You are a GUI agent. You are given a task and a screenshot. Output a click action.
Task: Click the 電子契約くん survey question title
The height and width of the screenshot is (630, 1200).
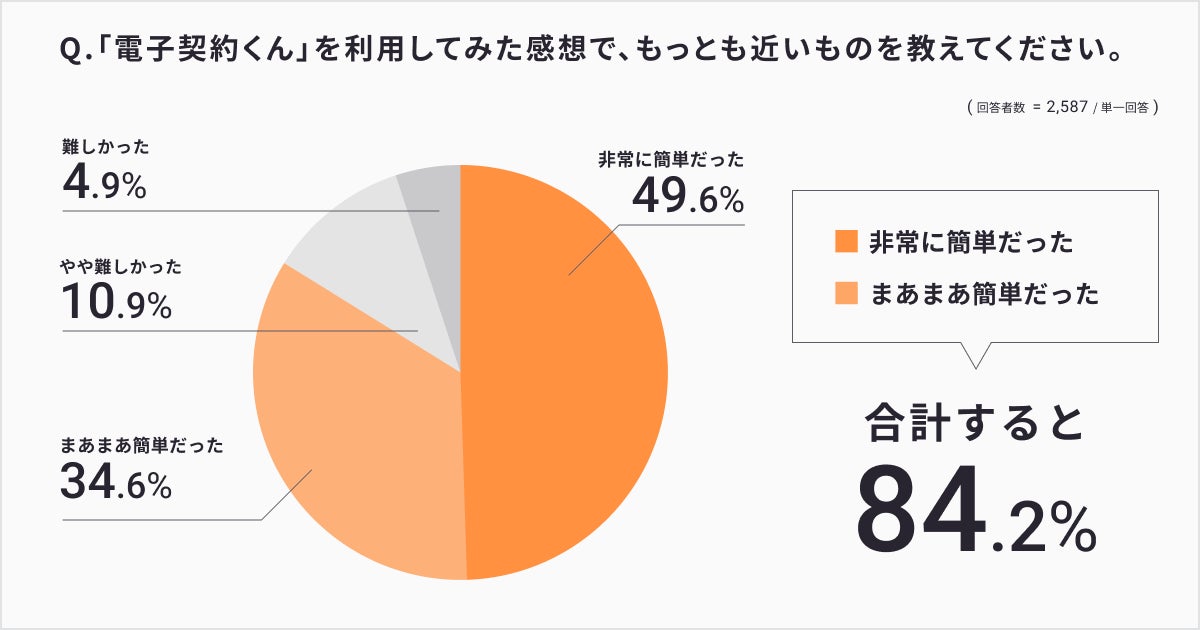(590, 50)
